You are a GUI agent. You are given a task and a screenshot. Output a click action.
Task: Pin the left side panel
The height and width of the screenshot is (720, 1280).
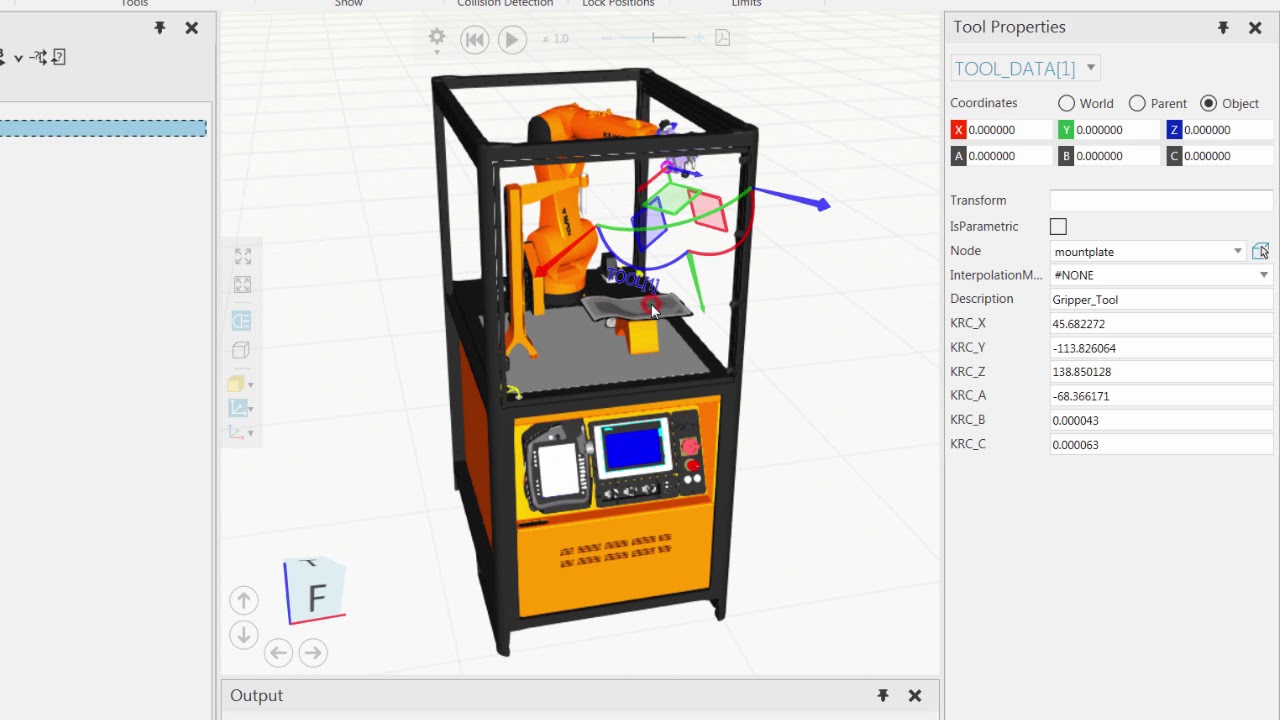[160, 28]
